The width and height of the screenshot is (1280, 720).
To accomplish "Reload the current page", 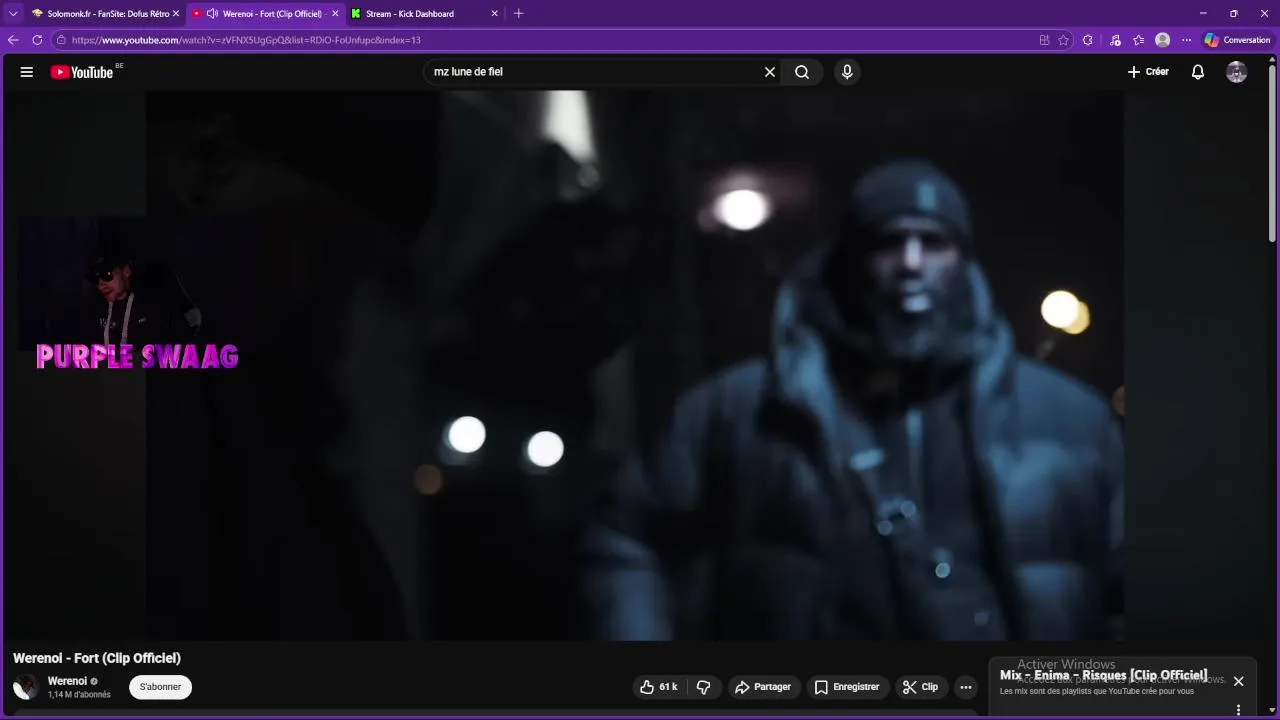I will click(x=37, y=40).
